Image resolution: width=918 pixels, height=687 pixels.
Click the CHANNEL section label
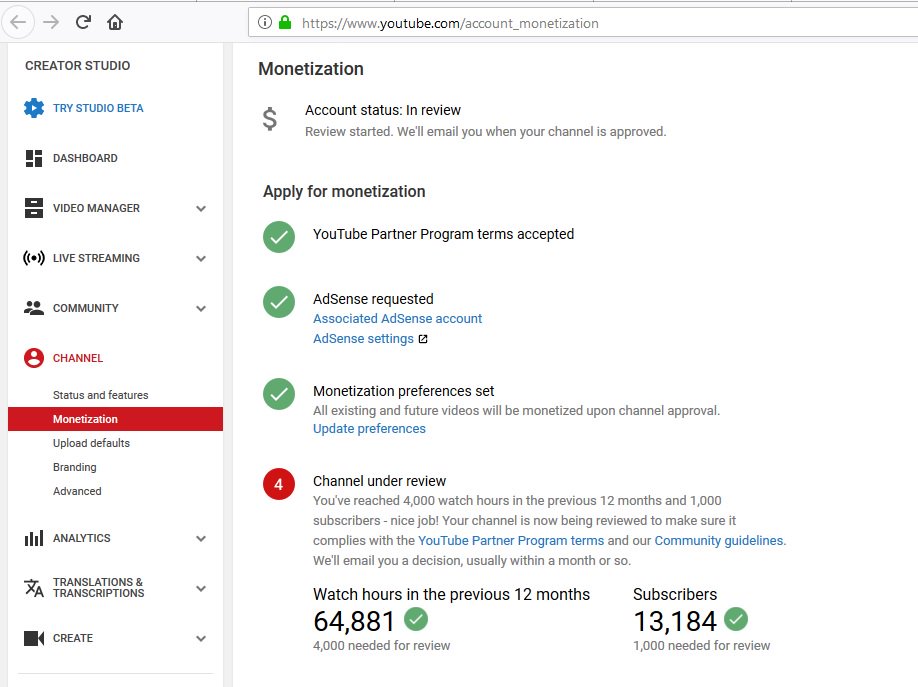pyautogui.click(x=78, y=358)
